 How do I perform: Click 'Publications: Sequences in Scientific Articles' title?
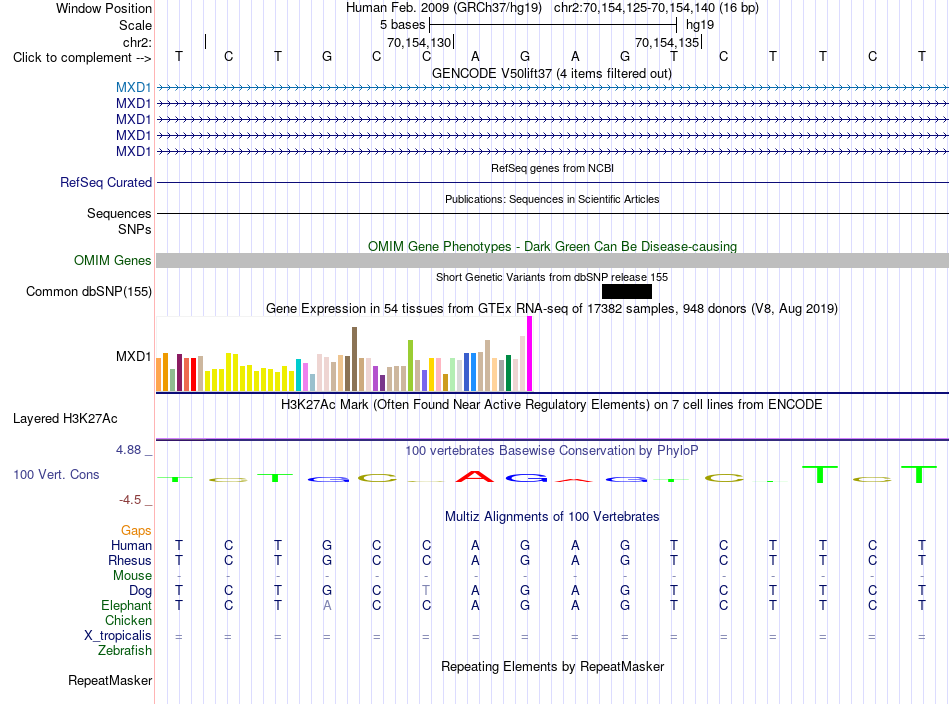[x=552, y=199]
